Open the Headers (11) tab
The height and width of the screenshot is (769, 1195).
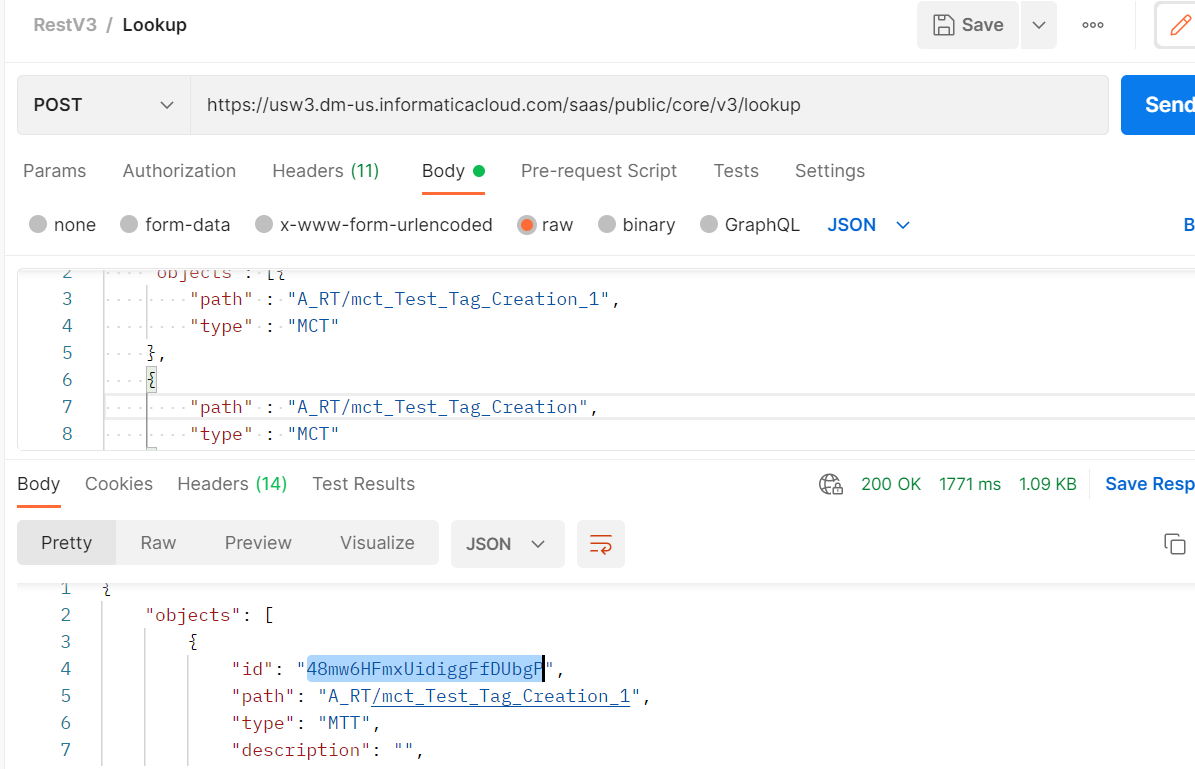tap(325, 171)
